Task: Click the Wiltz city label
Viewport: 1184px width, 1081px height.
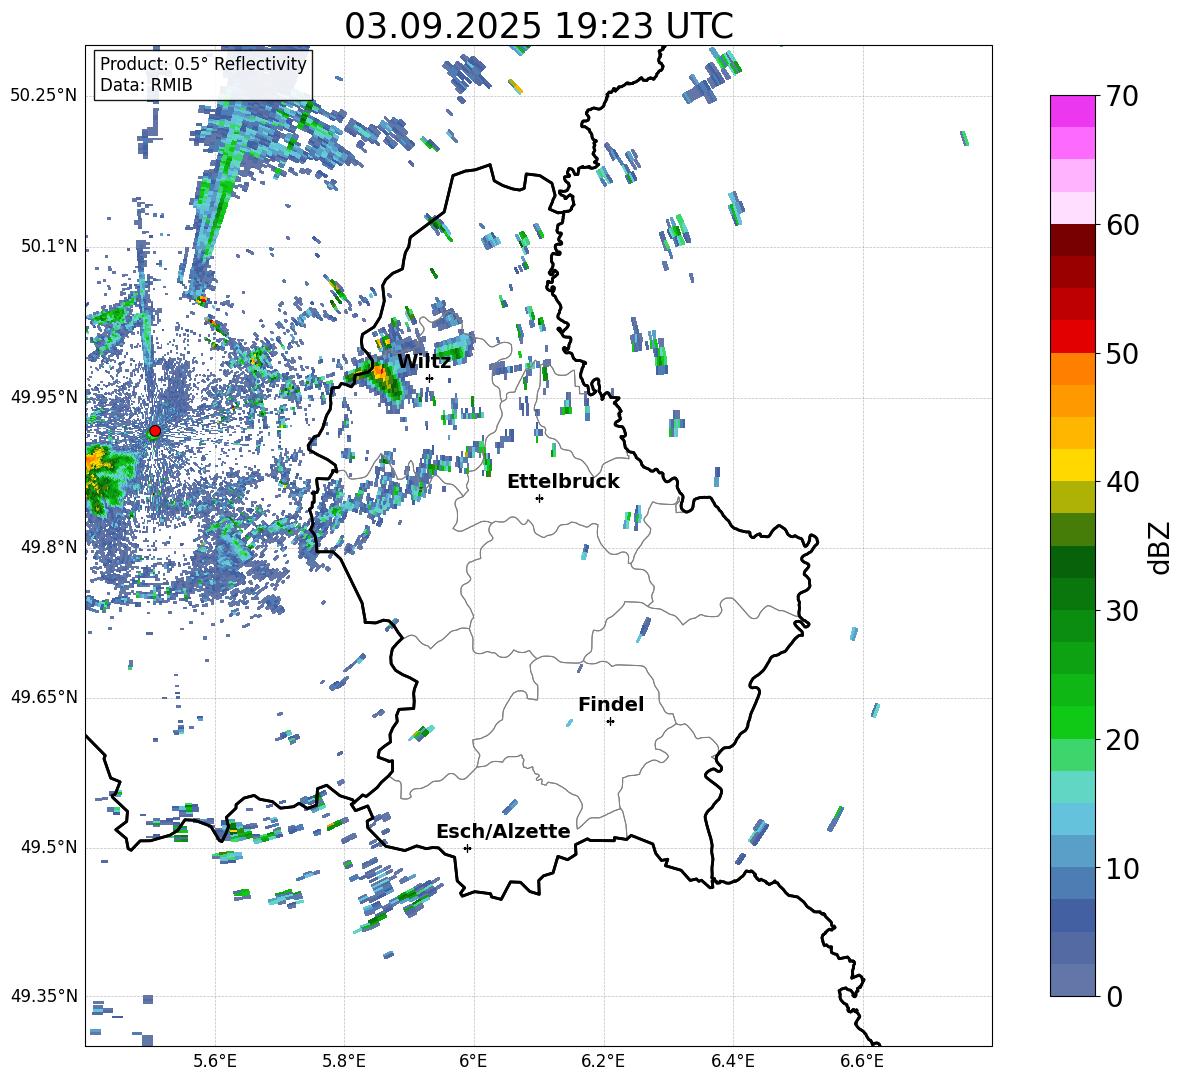Action: point(424,362)
